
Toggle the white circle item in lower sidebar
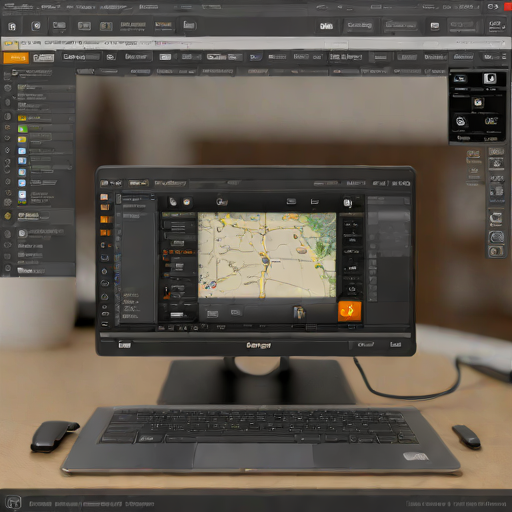tap(22, 233)
